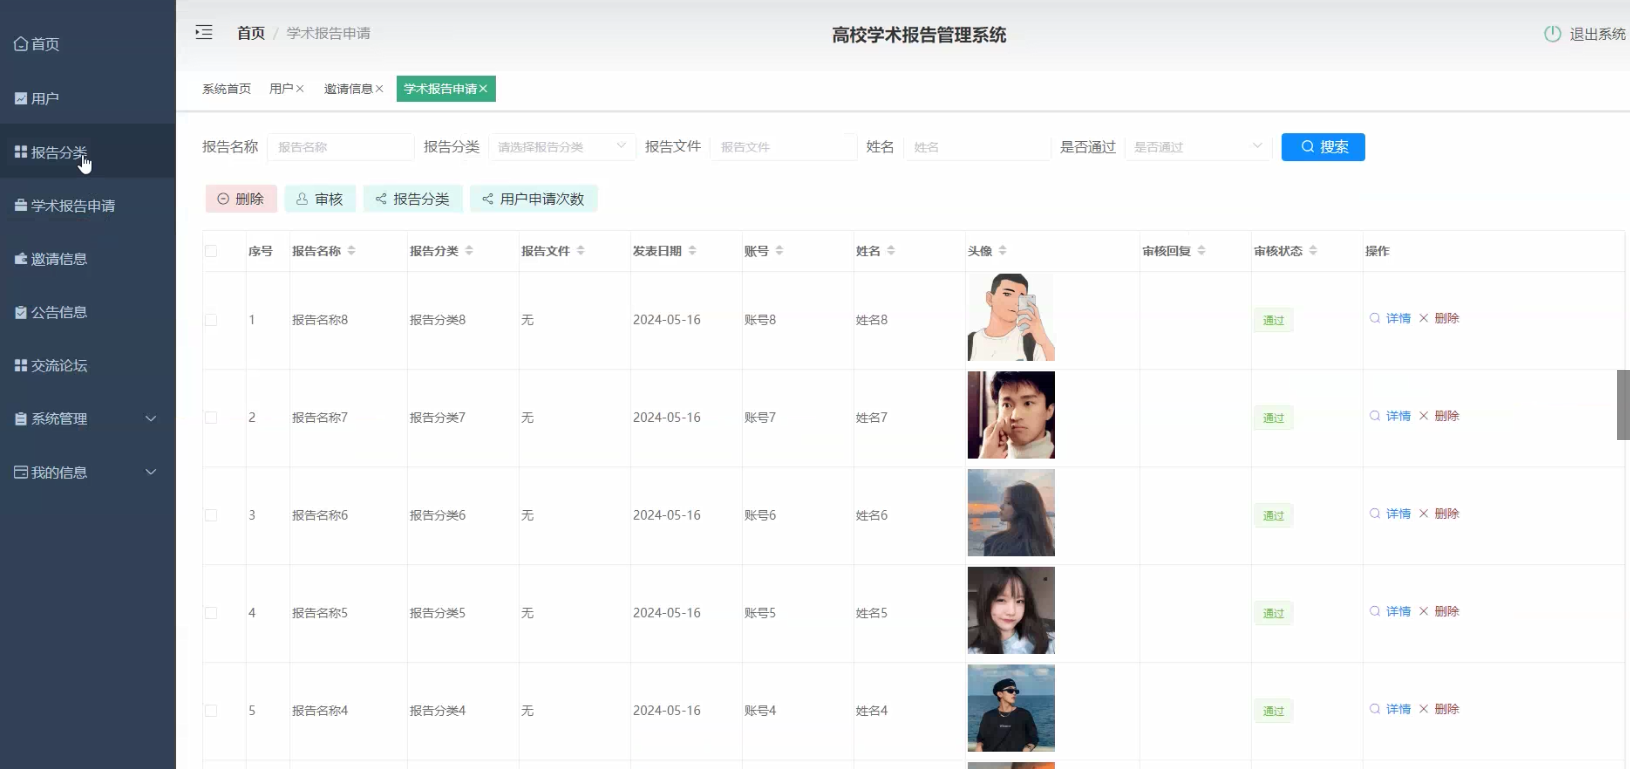Image resolution: width=1630 pixels, height=769 pixels.
Task: Click the 审核 toolbar button
Action: (320, 199)
